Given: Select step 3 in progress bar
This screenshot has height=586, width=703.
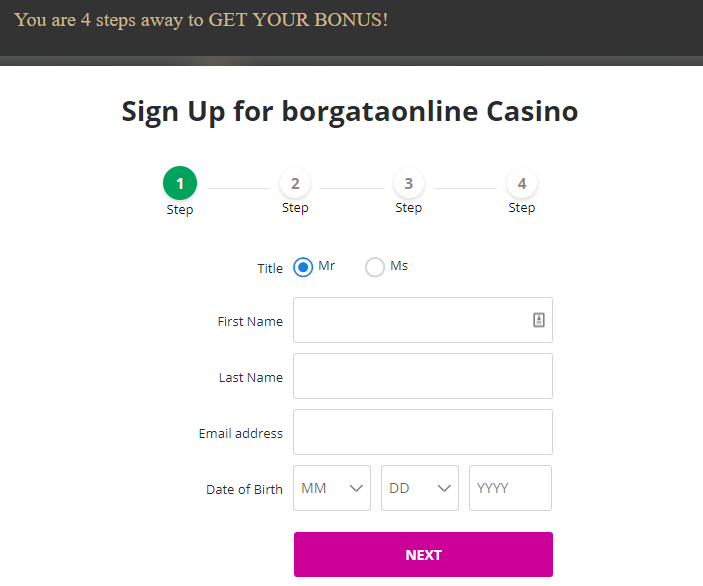Looking at the screenshot, I should (408, 184).
